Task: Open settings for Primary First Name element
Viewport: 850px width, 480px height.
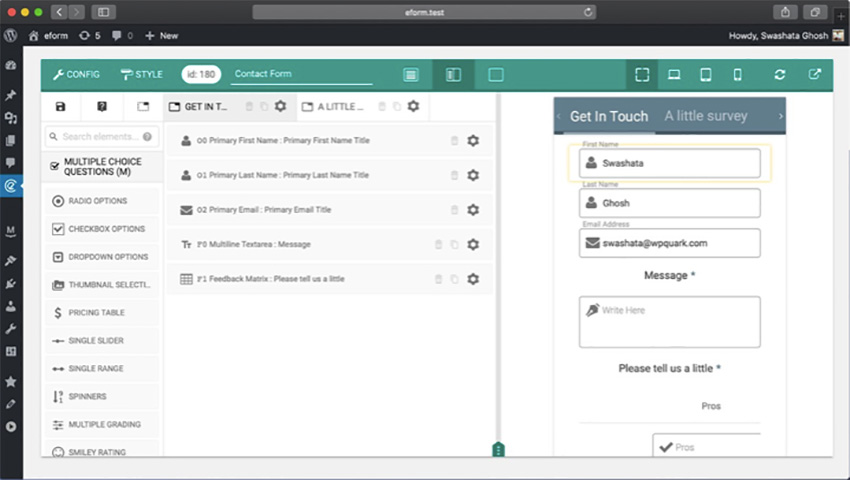Action: coord(473,140)
